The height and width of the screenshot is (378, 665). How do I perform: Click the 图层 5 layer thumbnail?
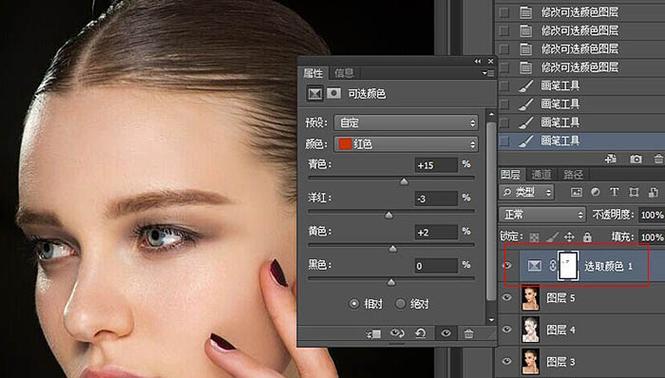[530, 297]
